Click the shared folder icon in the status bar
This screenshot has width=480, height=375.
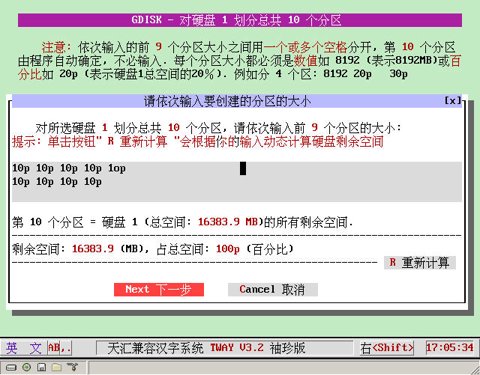tap(57, 367)
